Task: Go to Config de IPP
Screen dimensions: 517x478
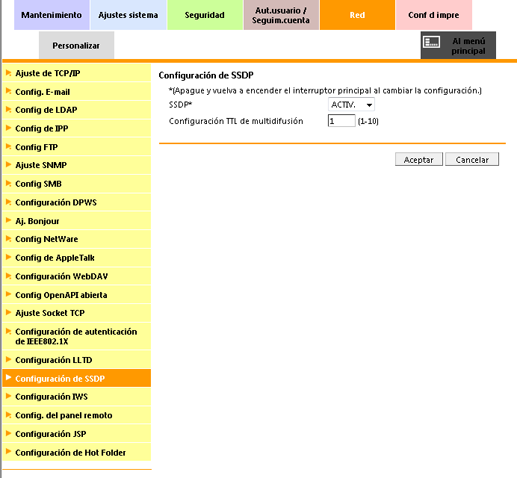Action: (x=77, y=129)
